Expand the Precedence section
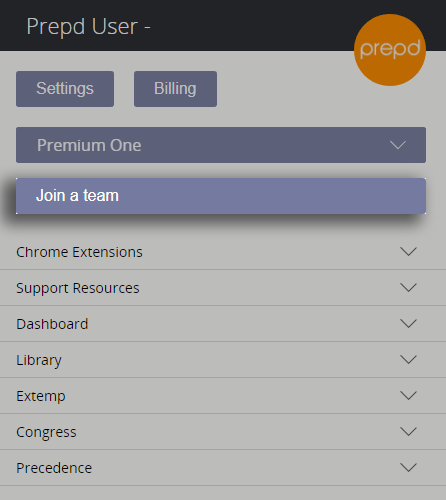This screenshot has height=500, width=446. [223, 468]
